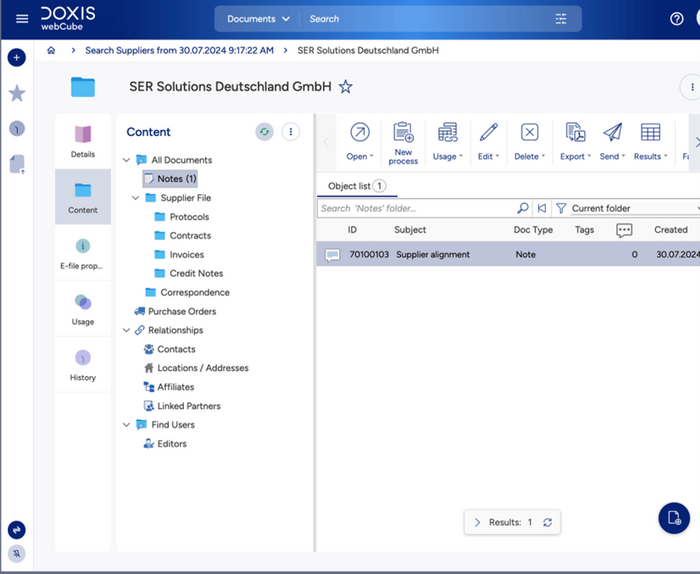Open the Protocols folder

[182, 217]
